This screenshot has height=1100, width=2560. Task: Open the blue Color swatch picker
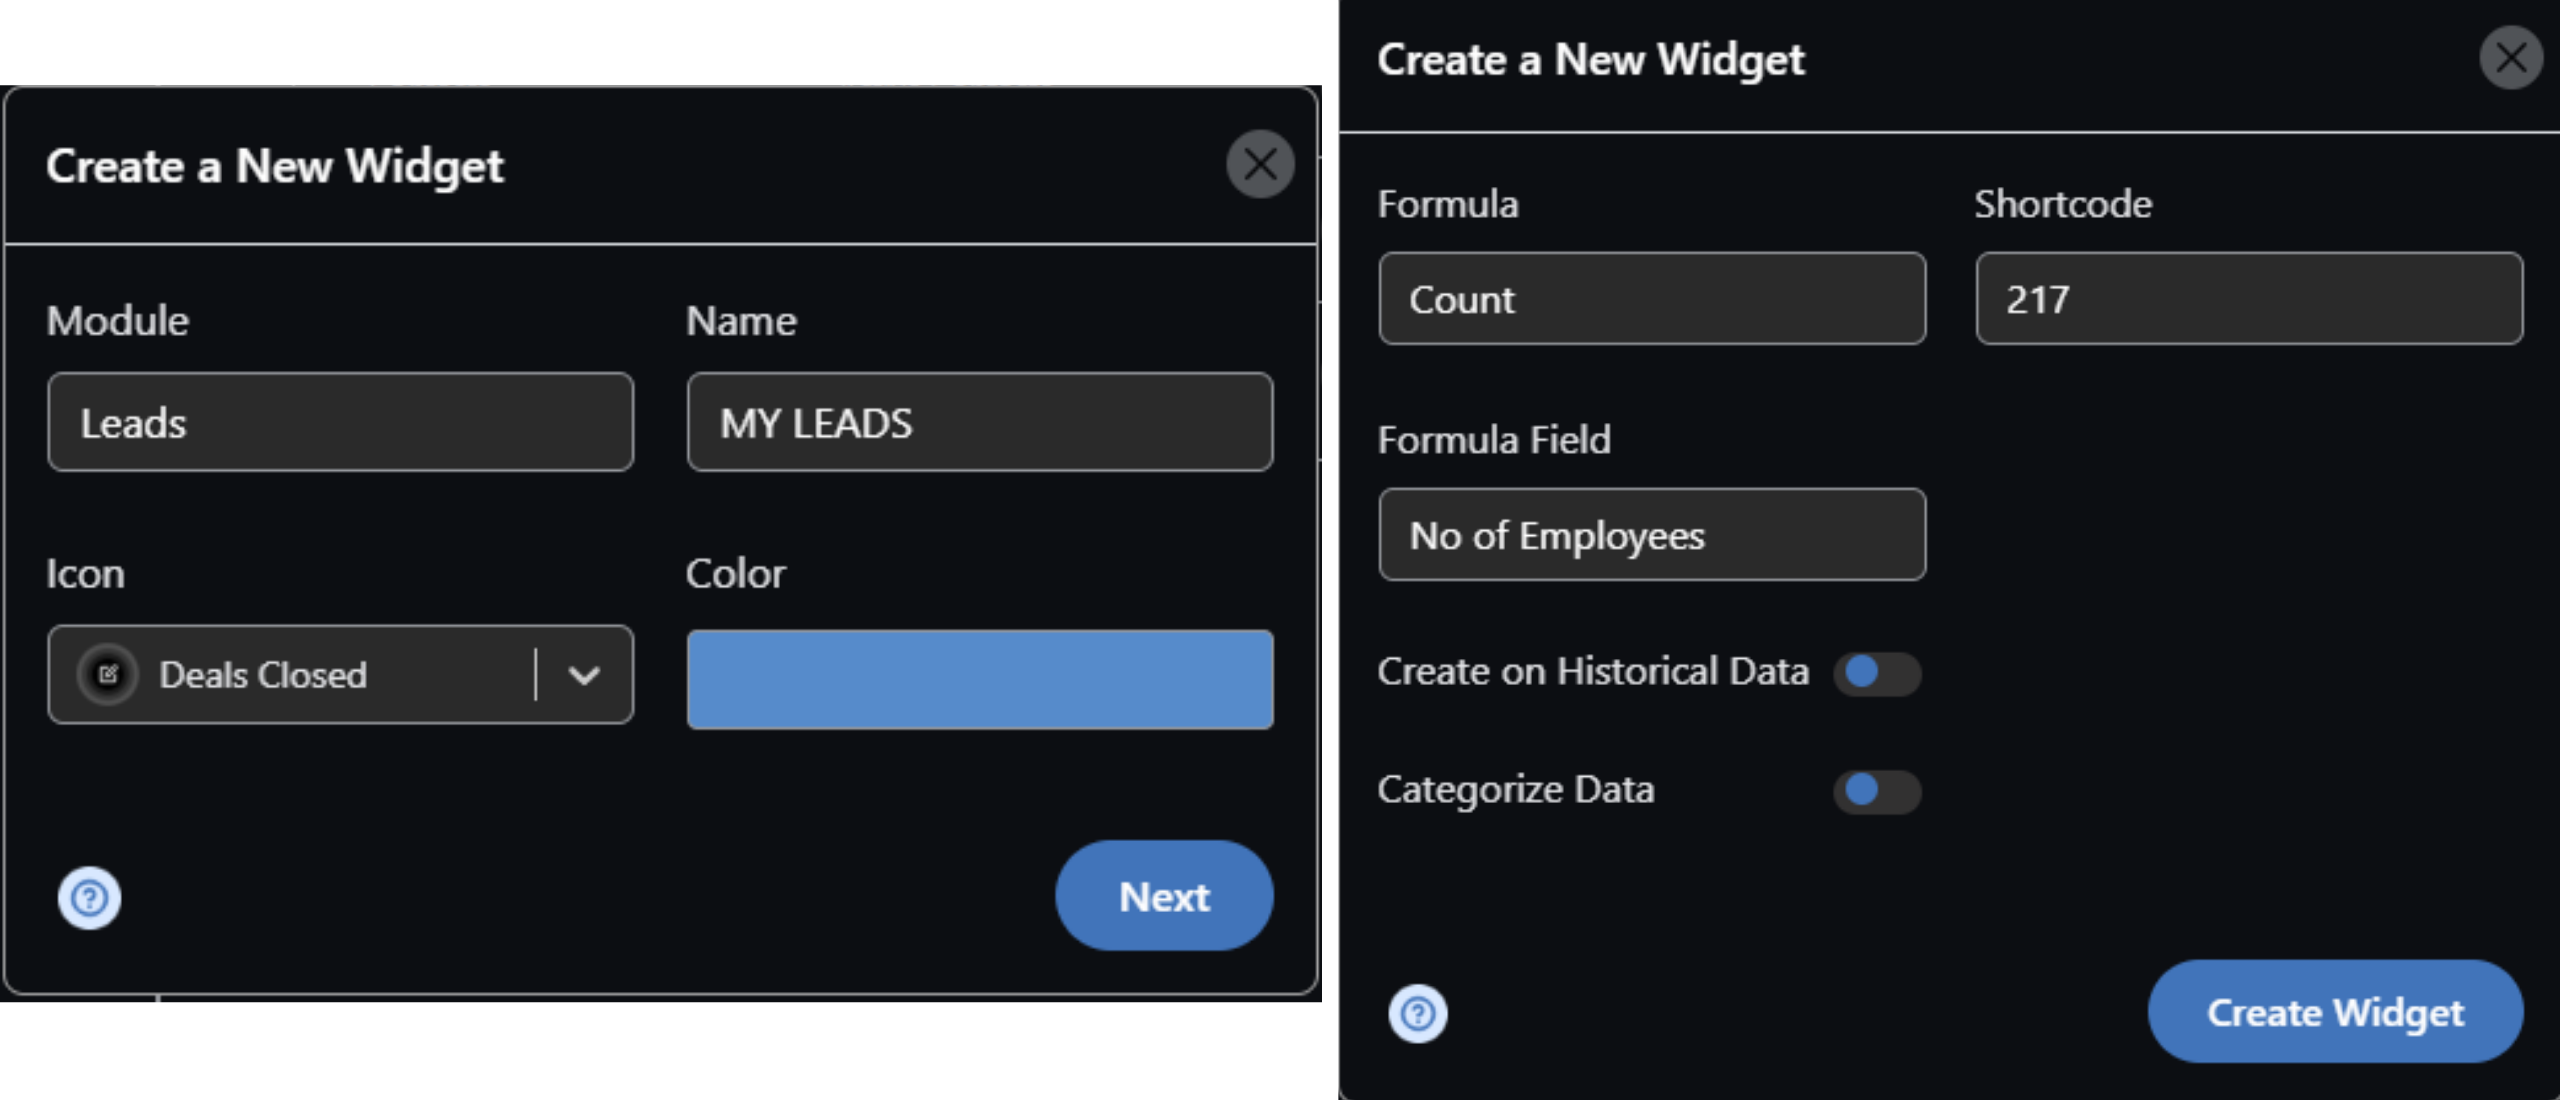pos(980,679)
